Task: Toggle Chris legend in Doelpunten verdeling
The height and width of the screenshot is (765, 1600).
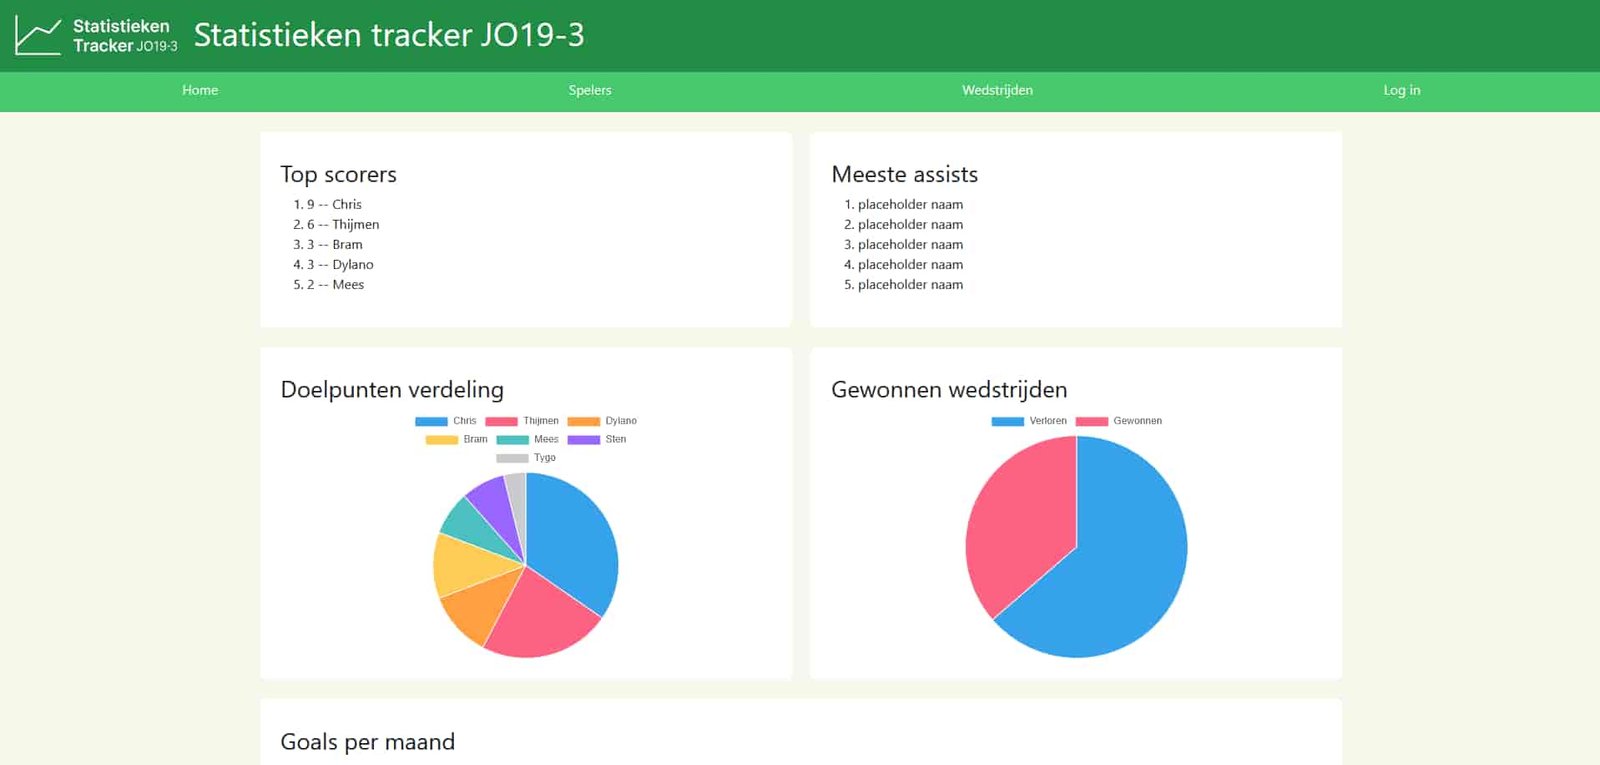Action: (446, 421)
